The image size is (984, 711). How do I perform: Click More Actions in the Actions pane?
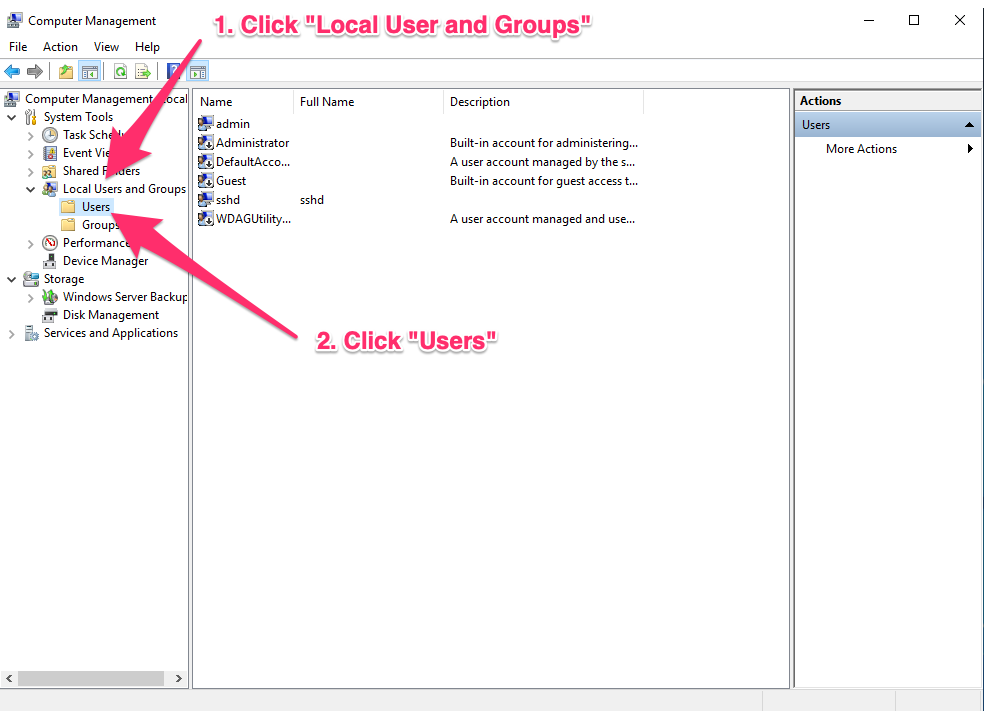(861, 148)
